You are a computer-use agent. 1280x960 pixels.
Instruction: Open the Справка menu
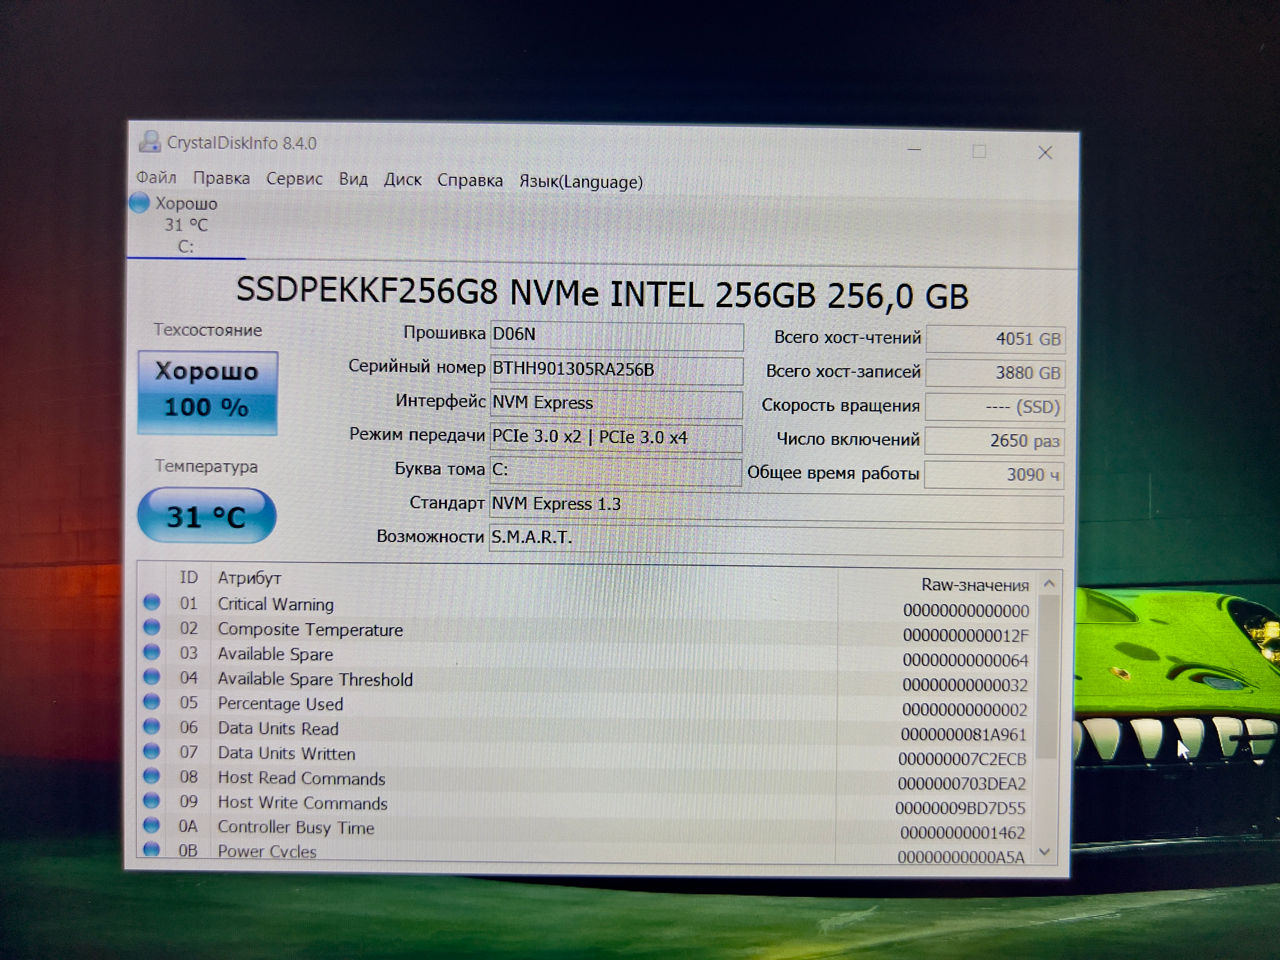(x=469, y=180)
